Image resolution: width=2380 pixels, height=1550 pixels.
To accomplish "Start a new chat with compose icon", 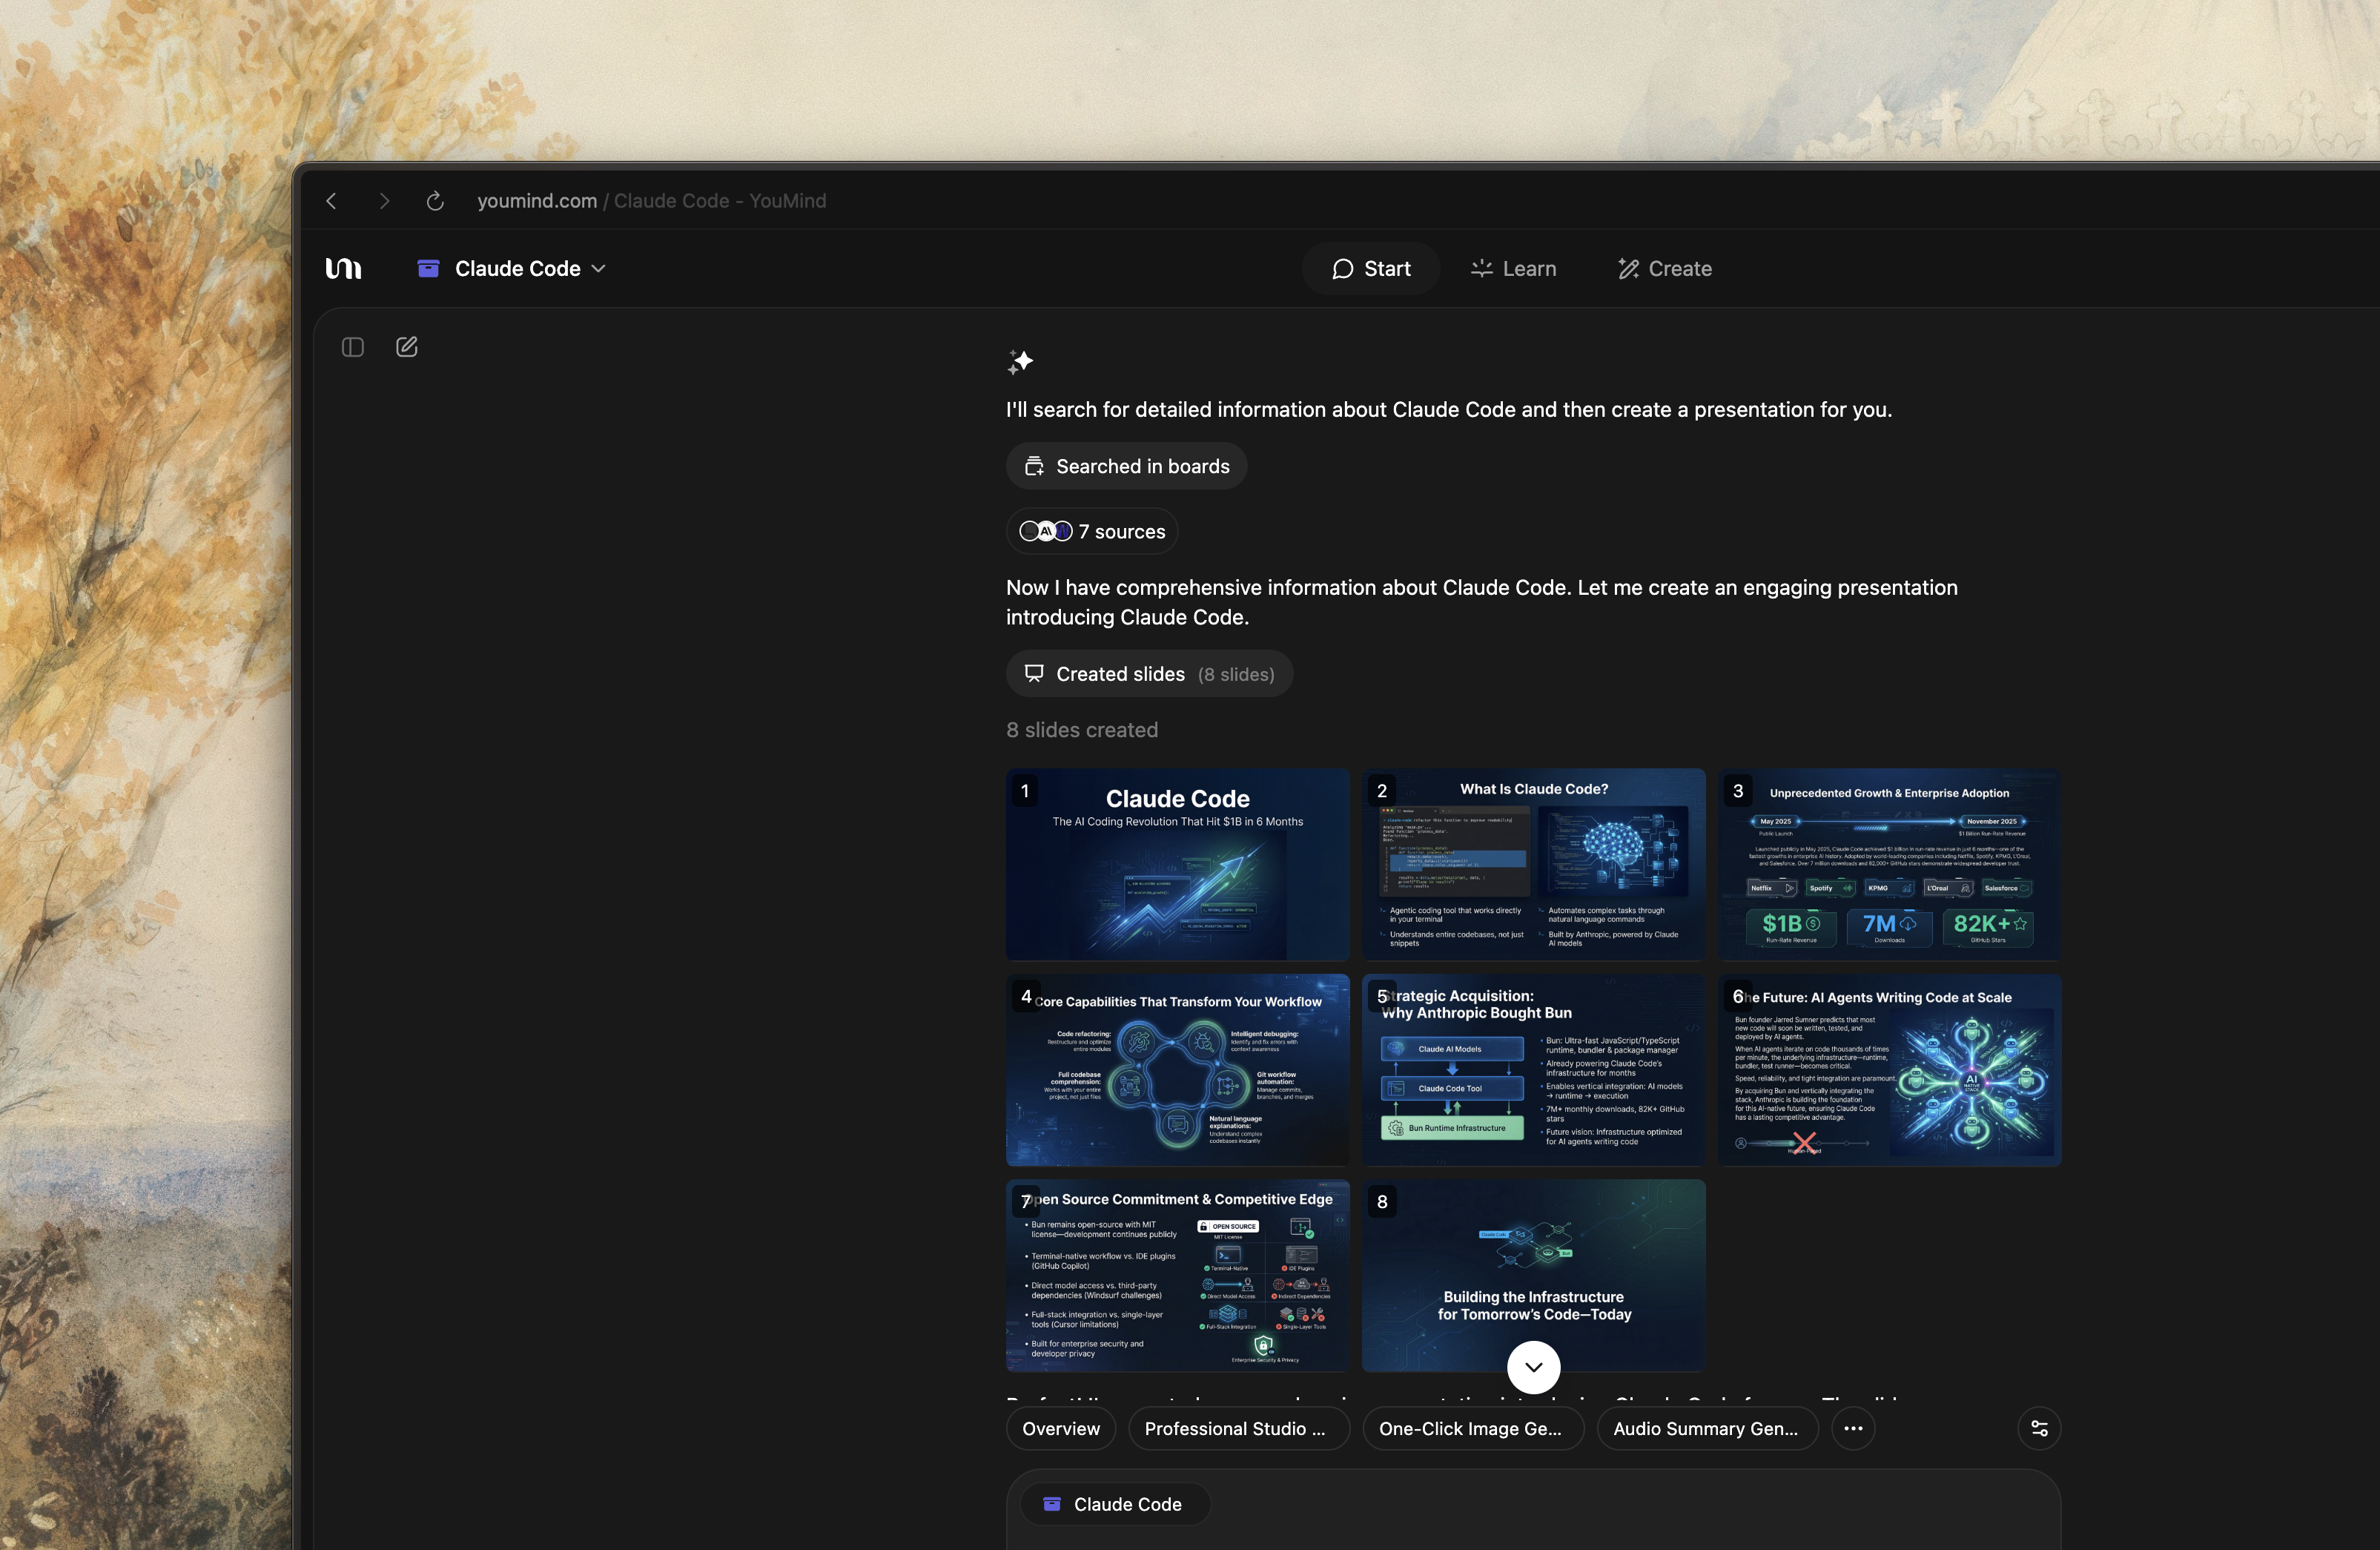I will (406, 347).
